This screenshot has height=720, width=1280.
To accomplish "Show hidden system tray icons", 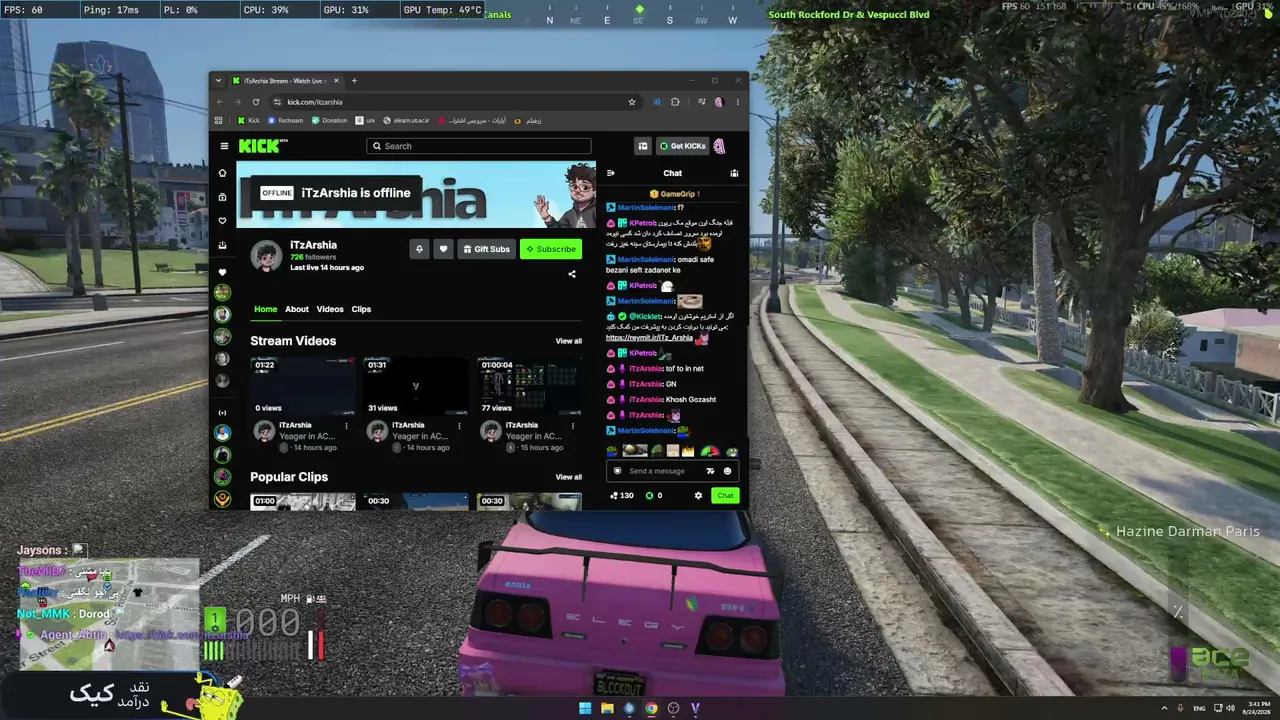I will [1164, 708].
